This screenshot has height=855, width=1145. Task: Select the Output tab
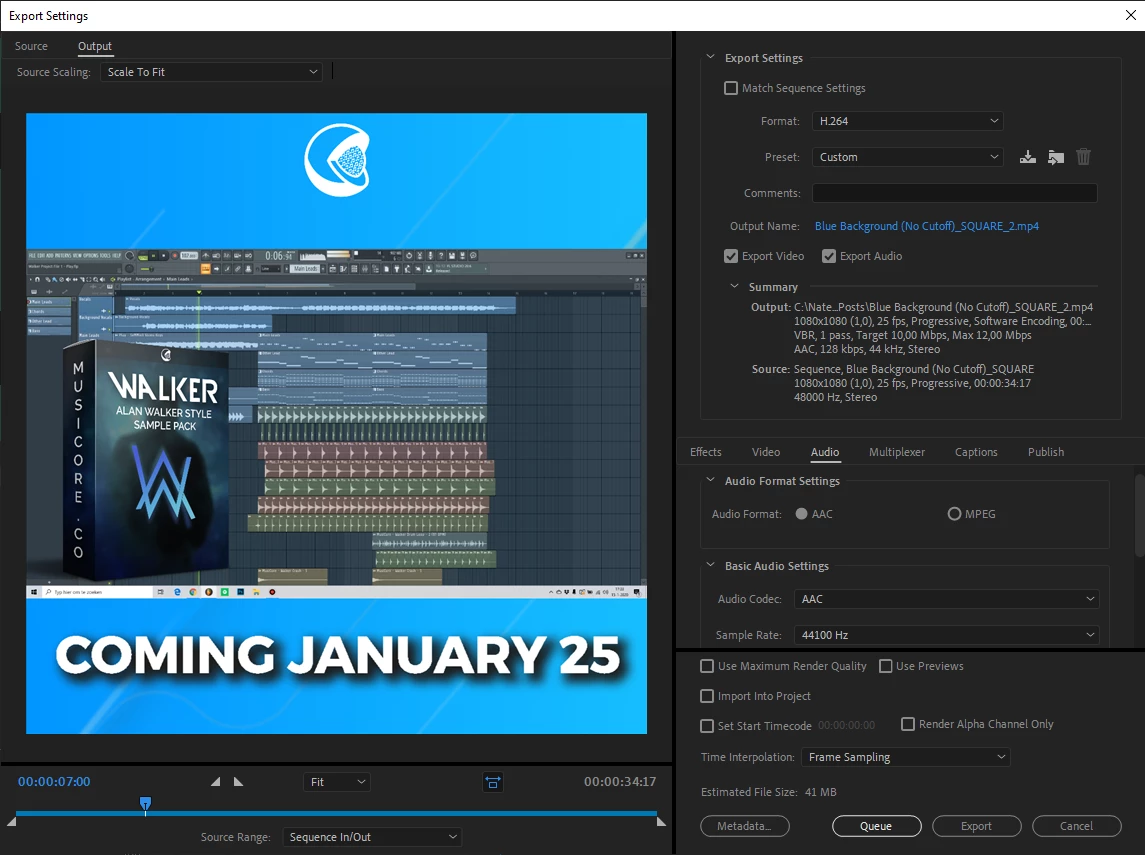(95, 46)
